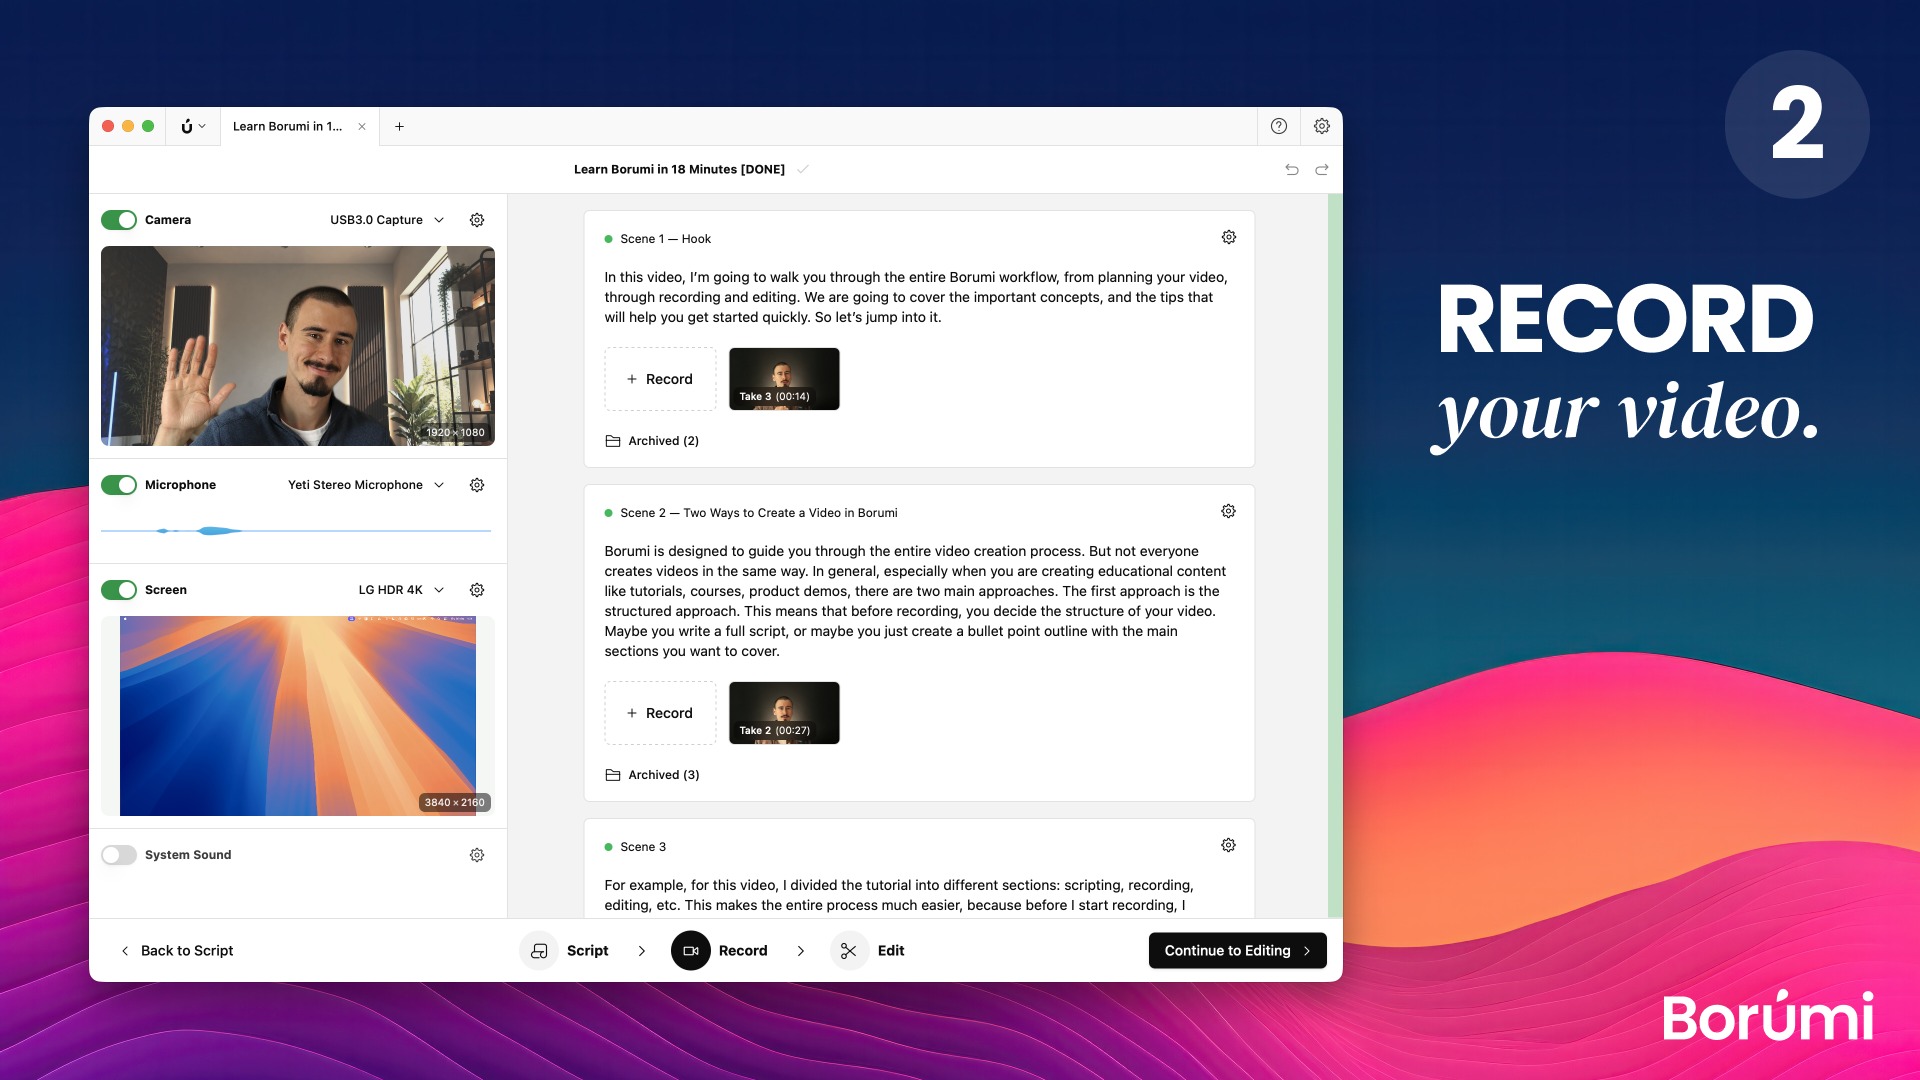Image resolution: width=1920 pixels, height=1080 pixels.
Task: Click the green scrollbar on right edge
Action: point(1334,555)
